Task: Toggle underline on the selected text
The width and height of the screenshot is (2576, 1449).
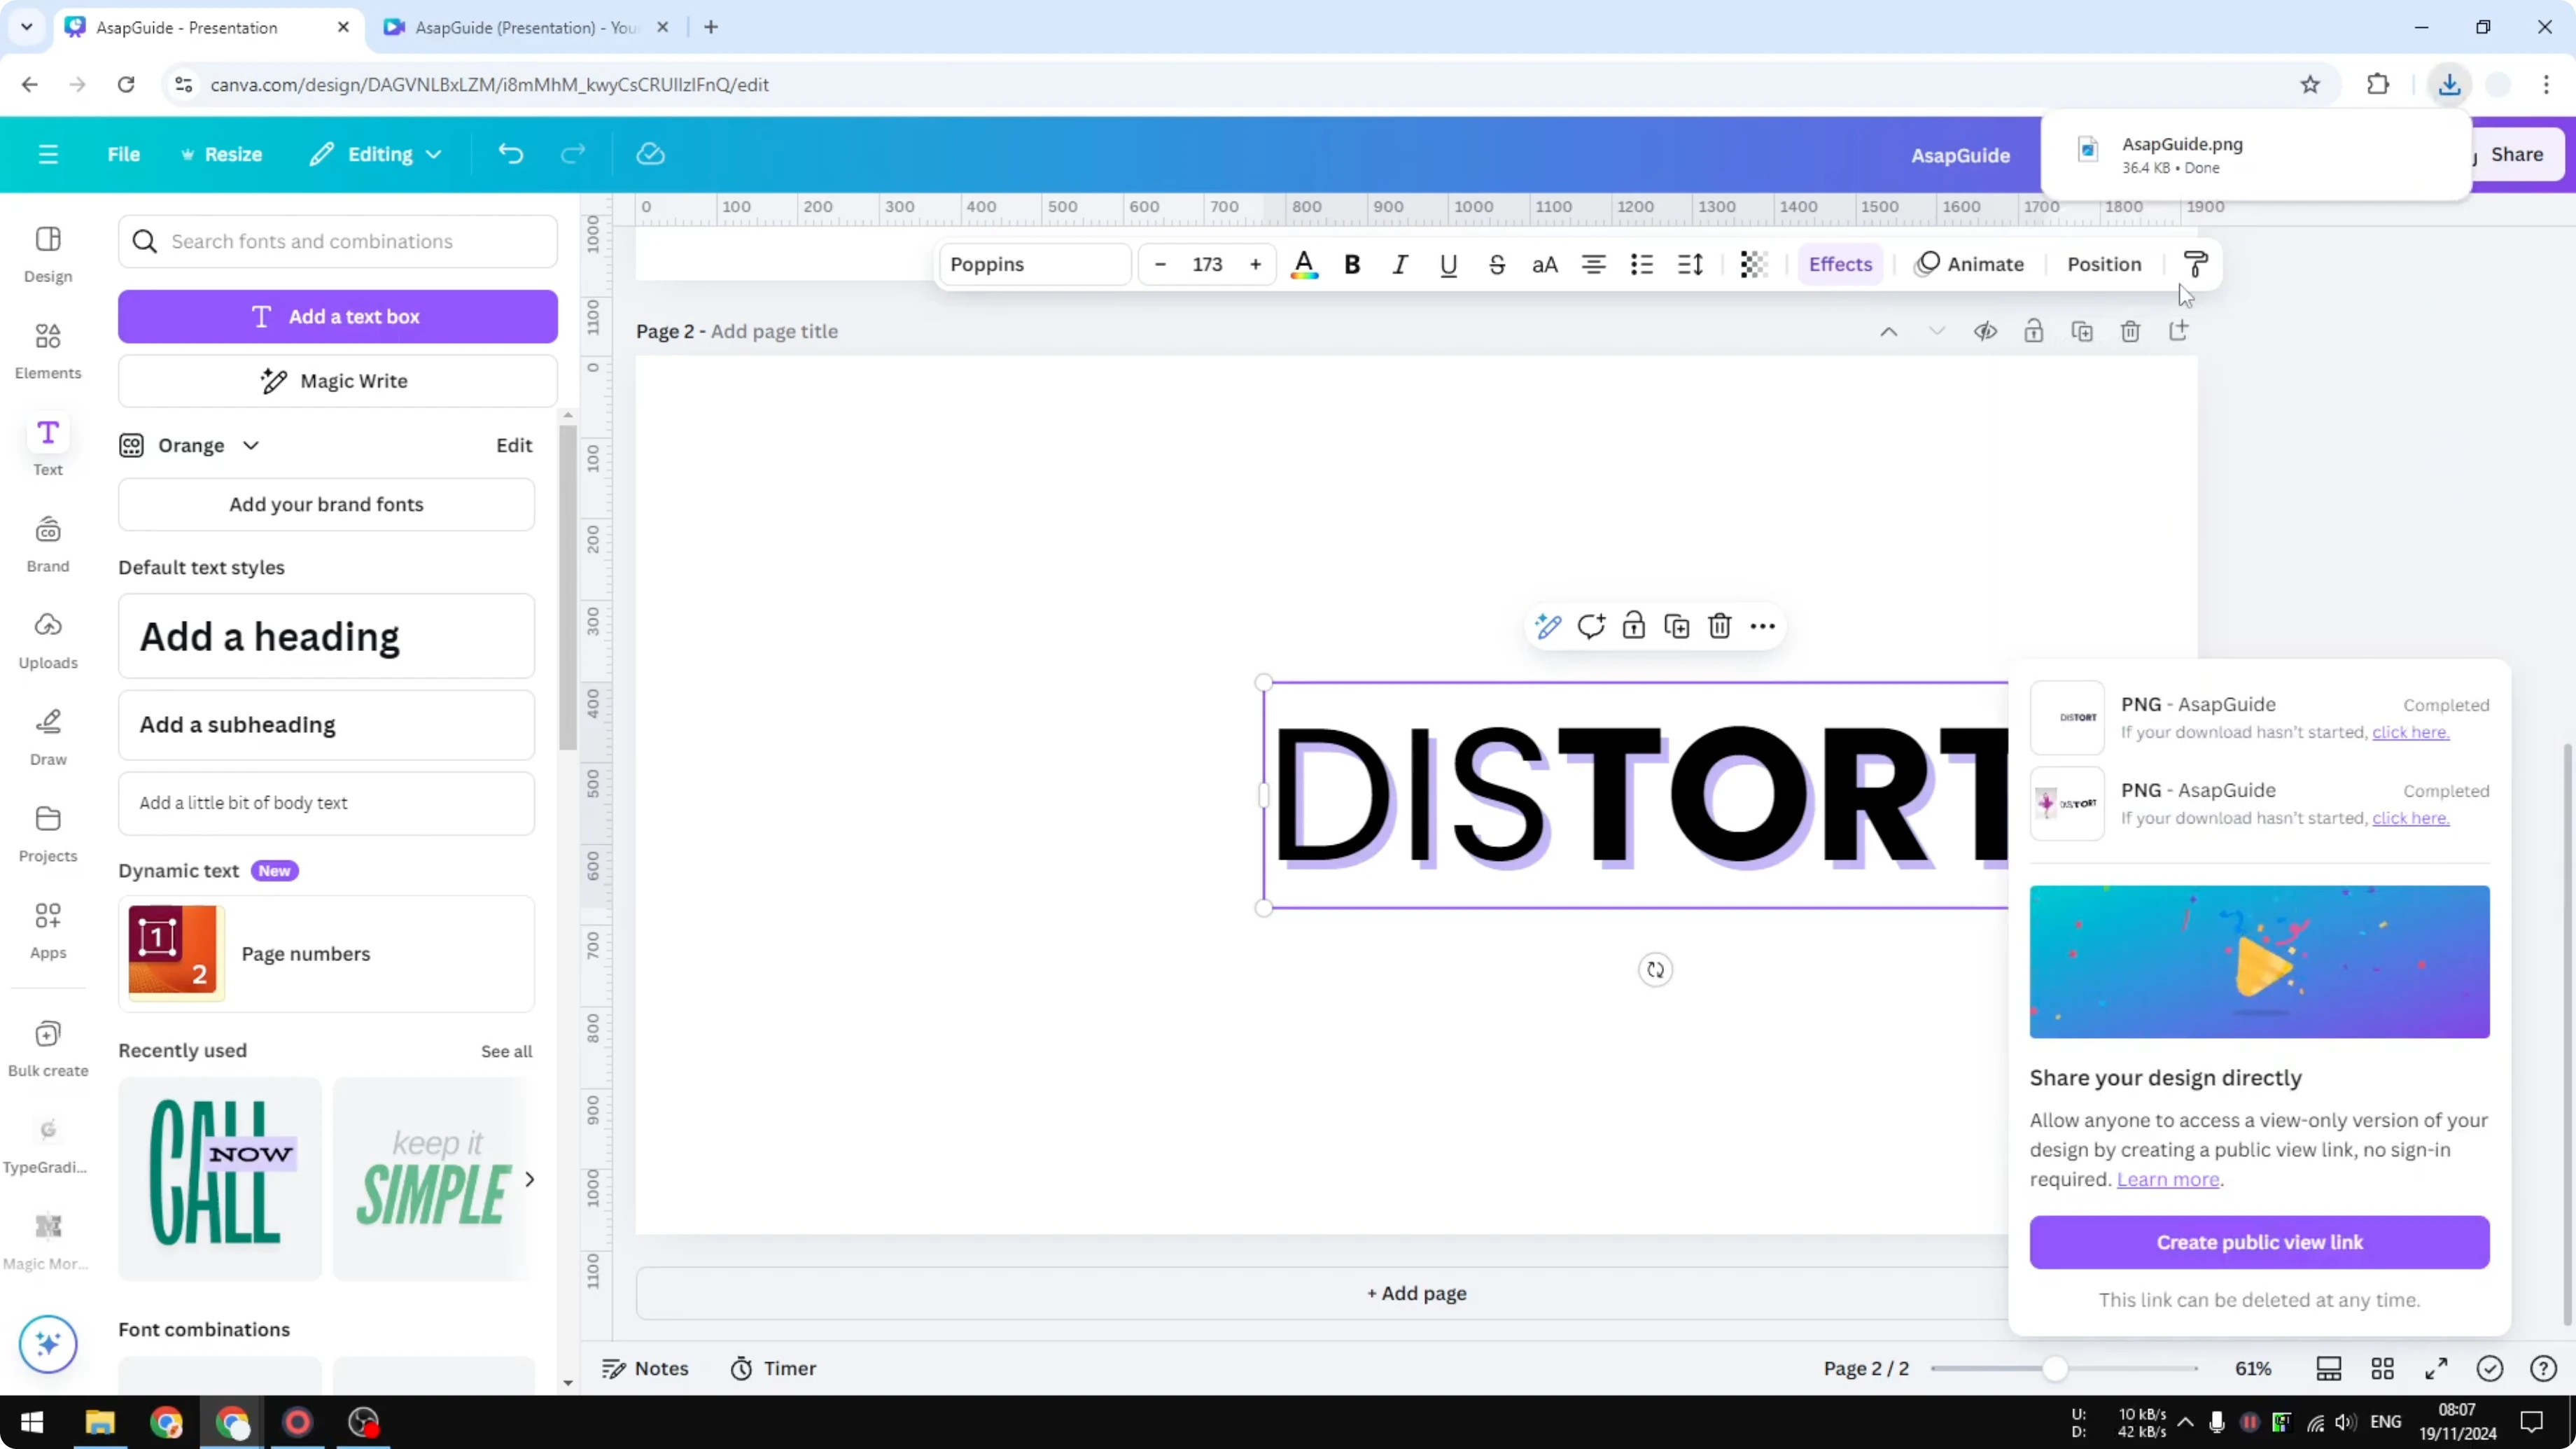Action: pos(1448,264)
